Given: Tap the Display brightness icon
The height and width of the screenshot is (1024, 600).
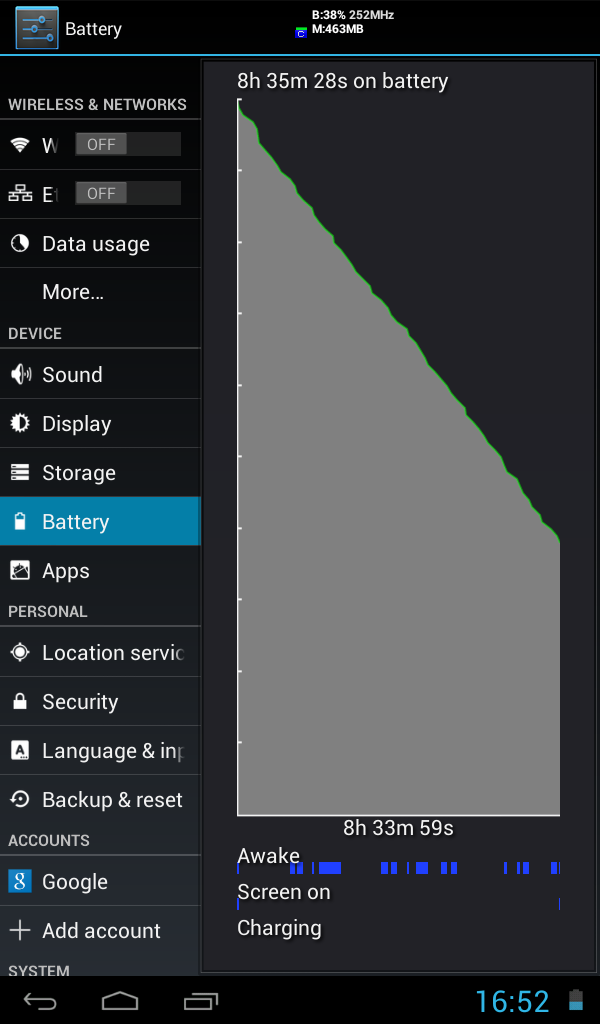Looking at the screenshot, I should 20,423.
